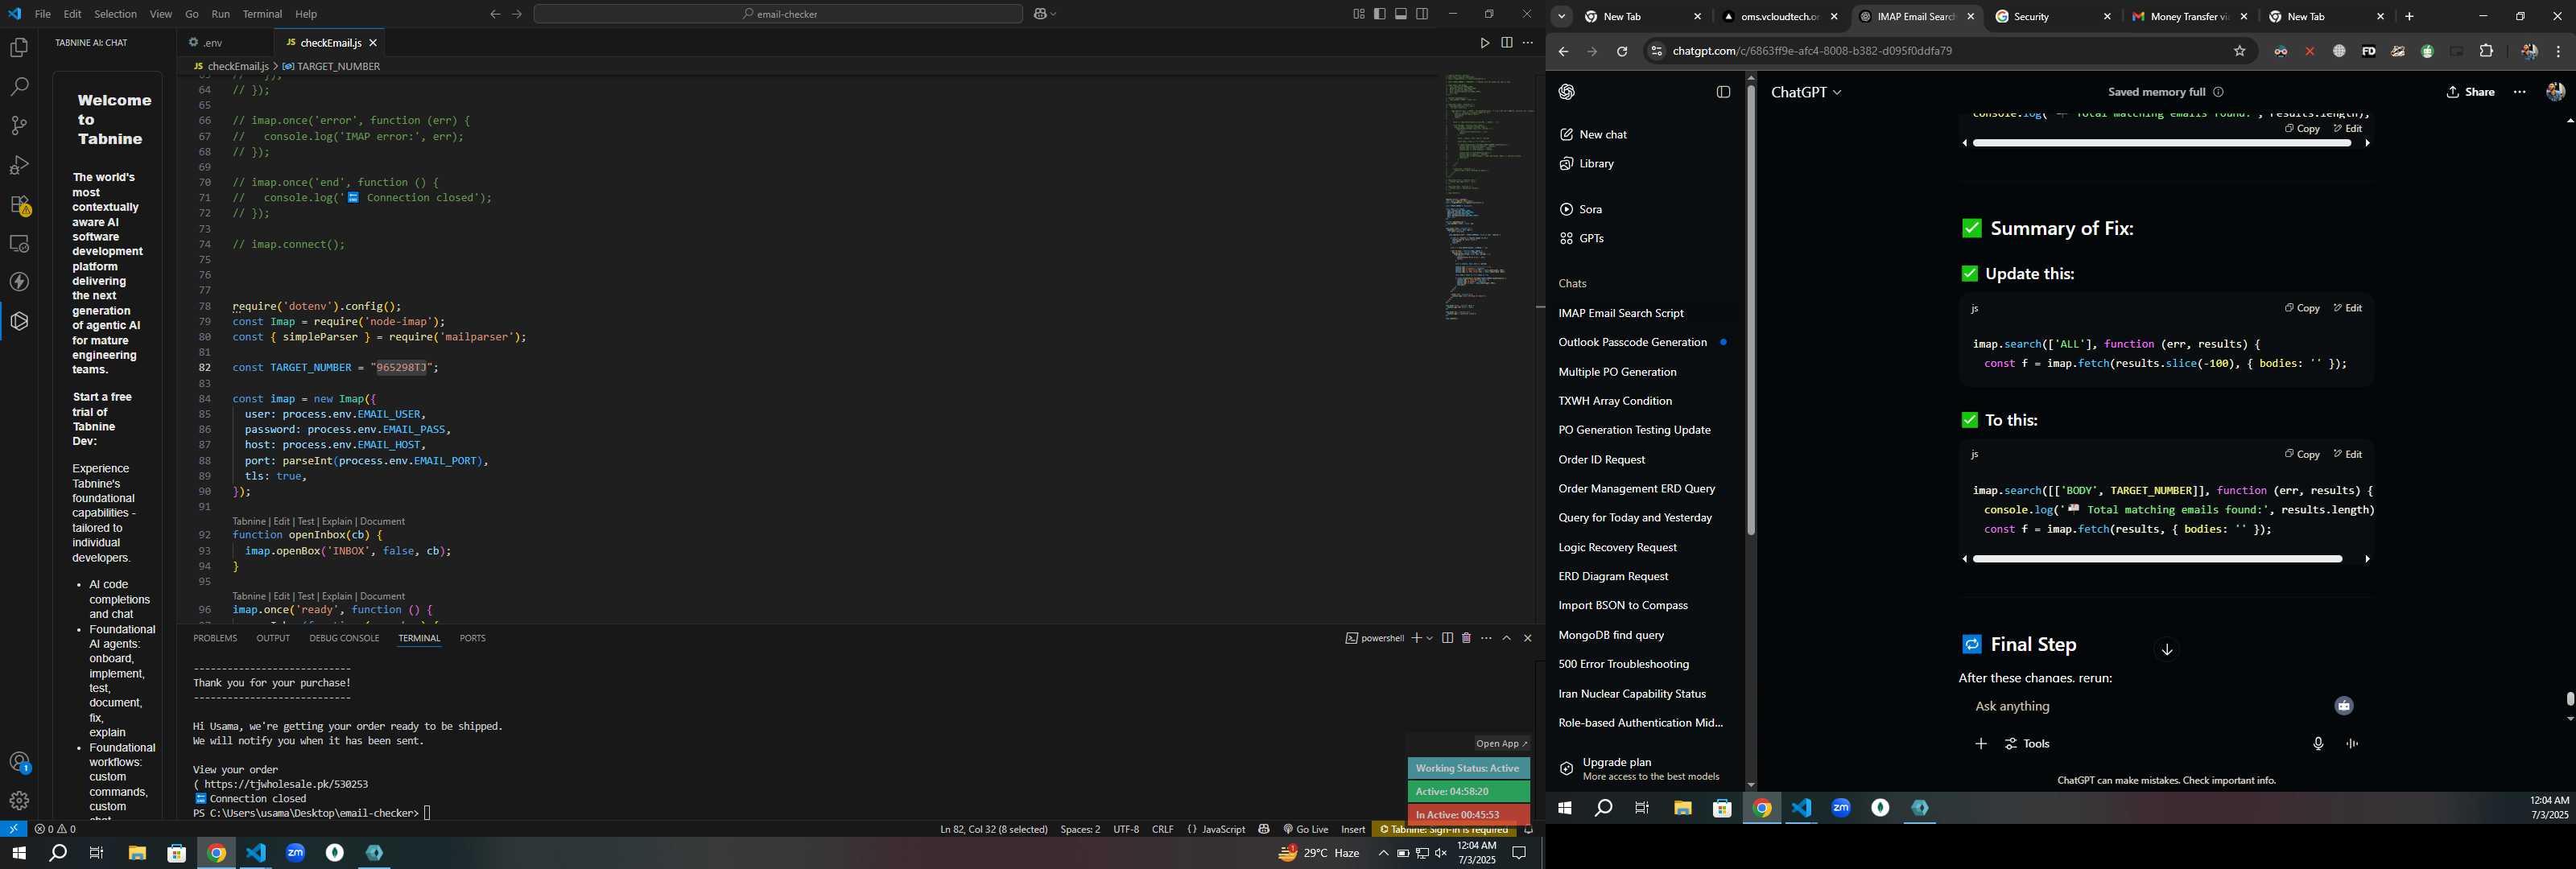
Task: Open ChatGPT model selector dropdown
Action: (1806, 92)
